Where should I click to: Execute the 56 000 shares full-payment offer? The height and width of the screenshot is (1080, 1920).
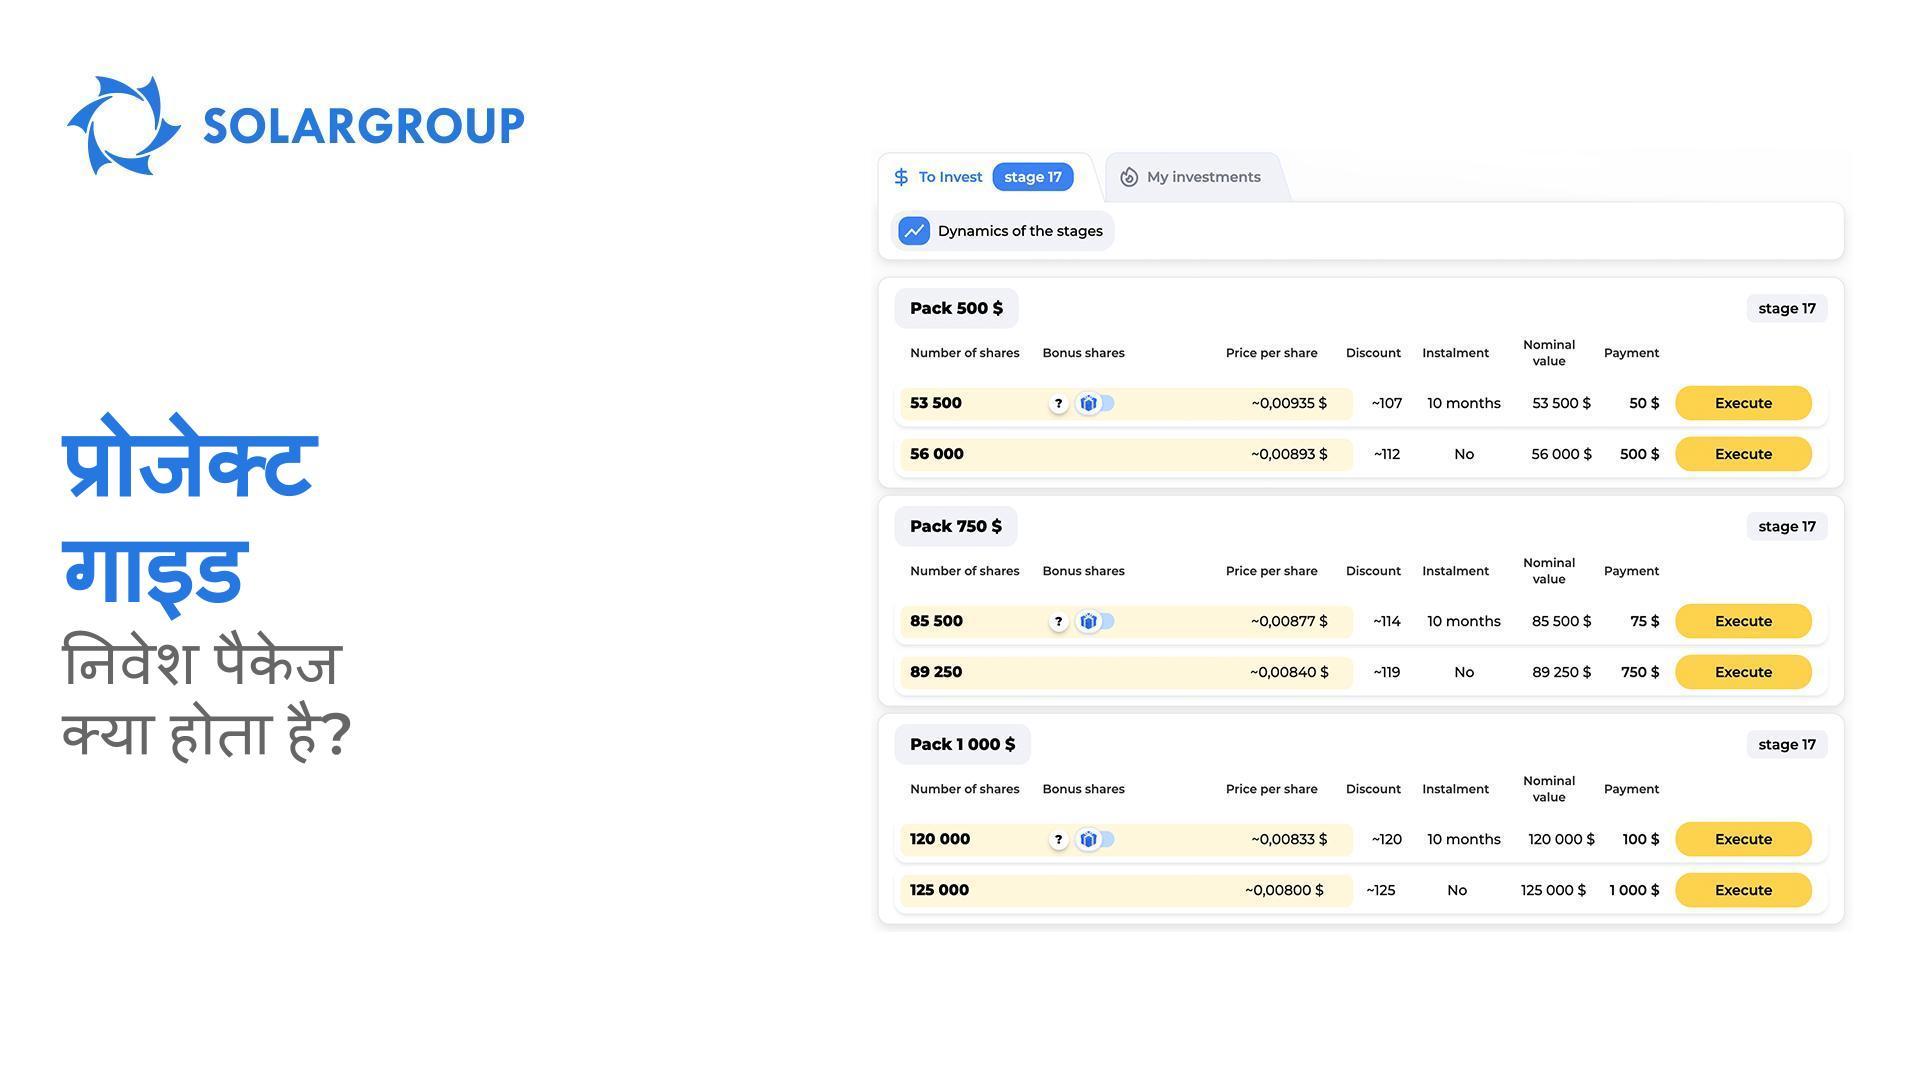pyautogui.click(x=1742, y=454)
